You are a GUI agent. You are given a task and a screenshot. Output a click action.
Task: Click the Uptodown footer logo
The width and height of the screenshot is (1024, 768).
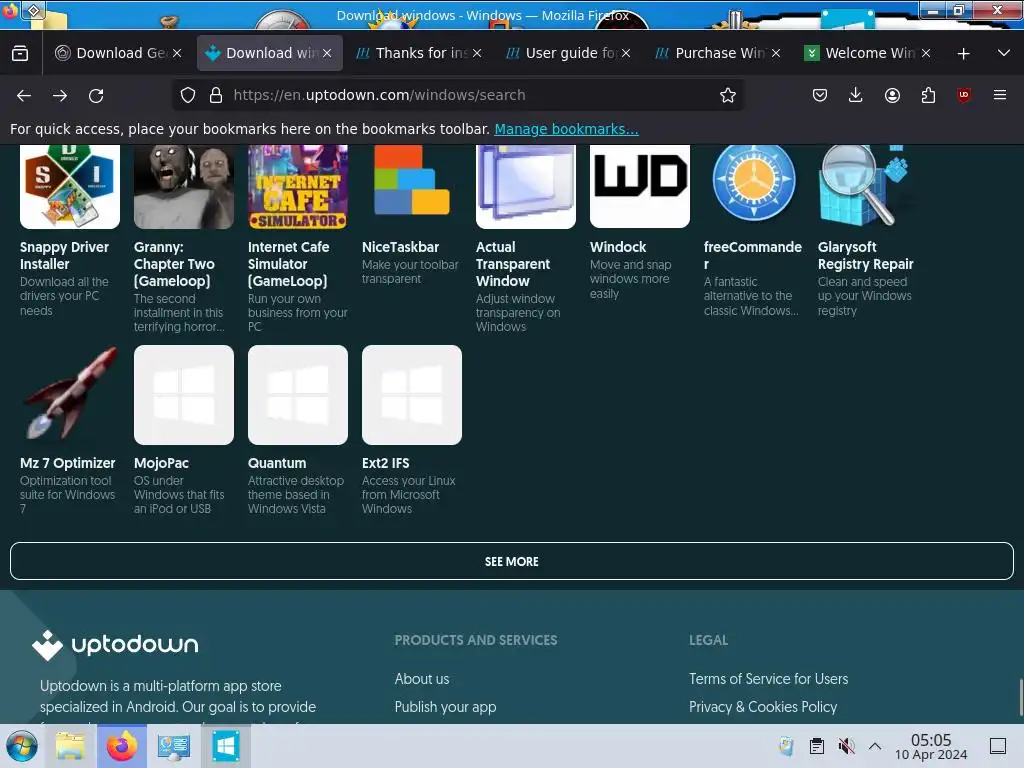tap(116, 645)
